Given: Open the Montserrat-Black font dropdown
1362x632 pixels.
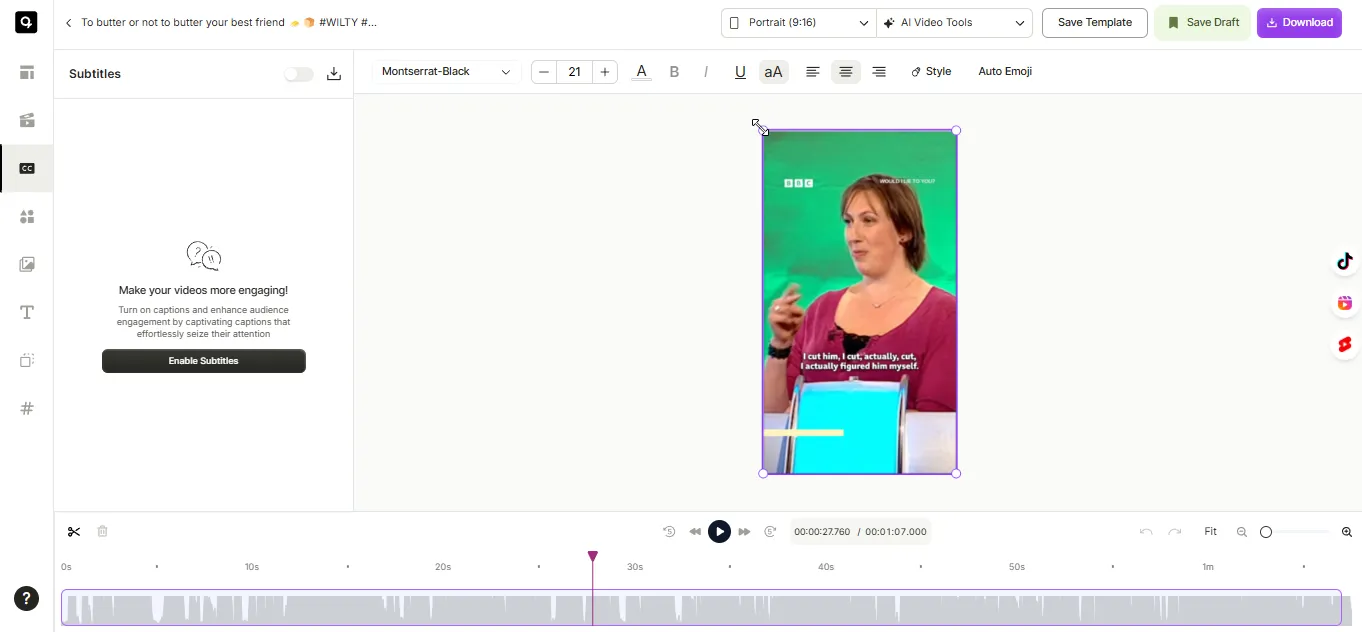Looking at the screenshot, I should coord(446,72).
